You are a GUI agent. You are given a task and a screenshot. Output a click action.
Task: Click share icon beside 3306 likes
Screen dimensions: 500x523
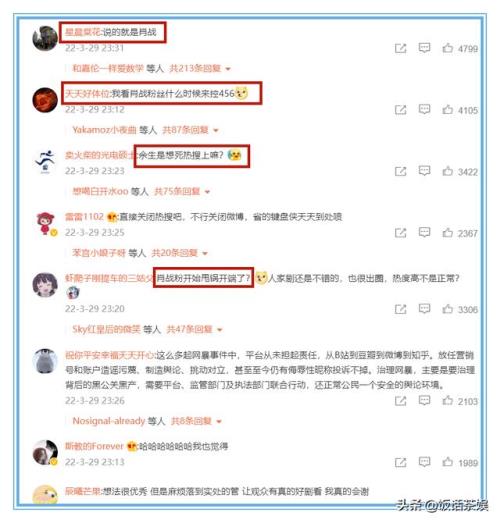pyautogui.click(x=400, y=309)
